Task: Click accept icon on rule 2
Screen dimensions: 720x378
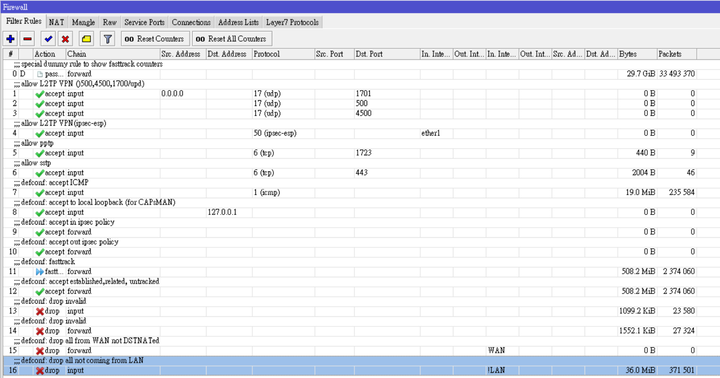Action: 40,104
